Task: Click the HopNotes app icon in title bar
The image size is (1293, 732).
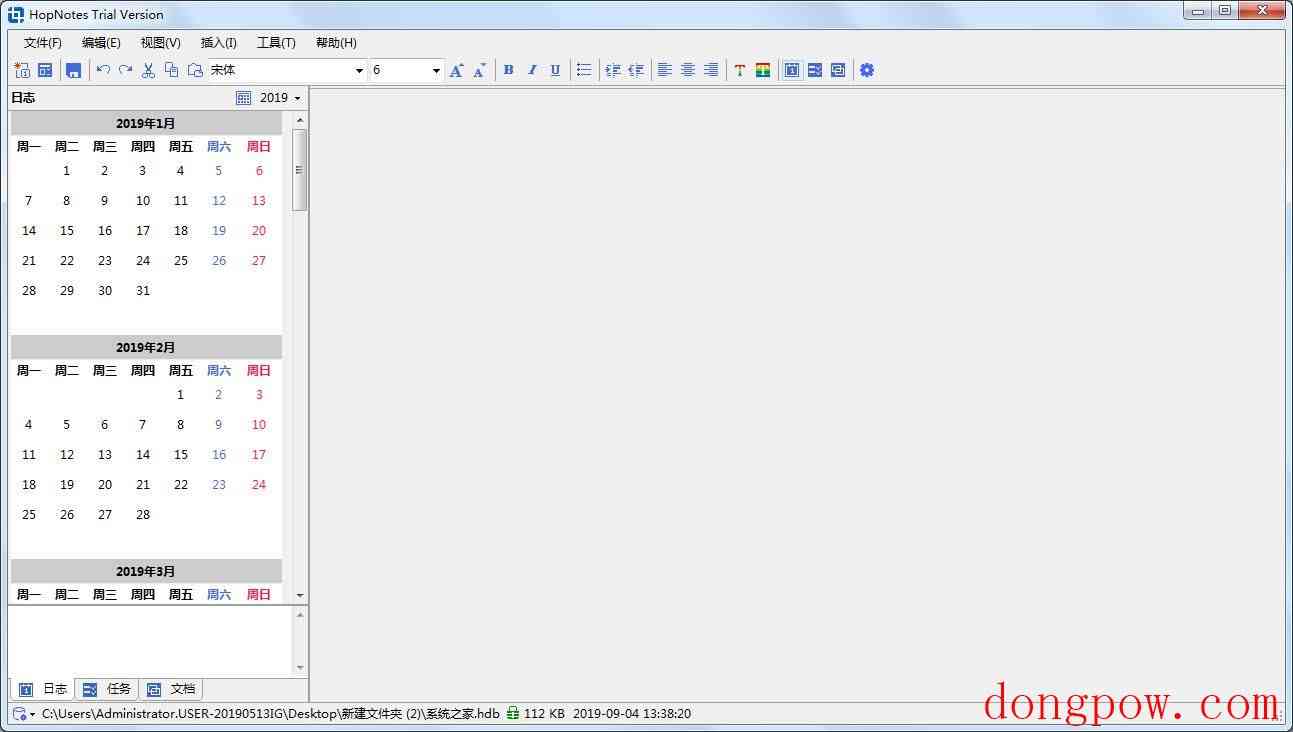Action: point(16,14)
